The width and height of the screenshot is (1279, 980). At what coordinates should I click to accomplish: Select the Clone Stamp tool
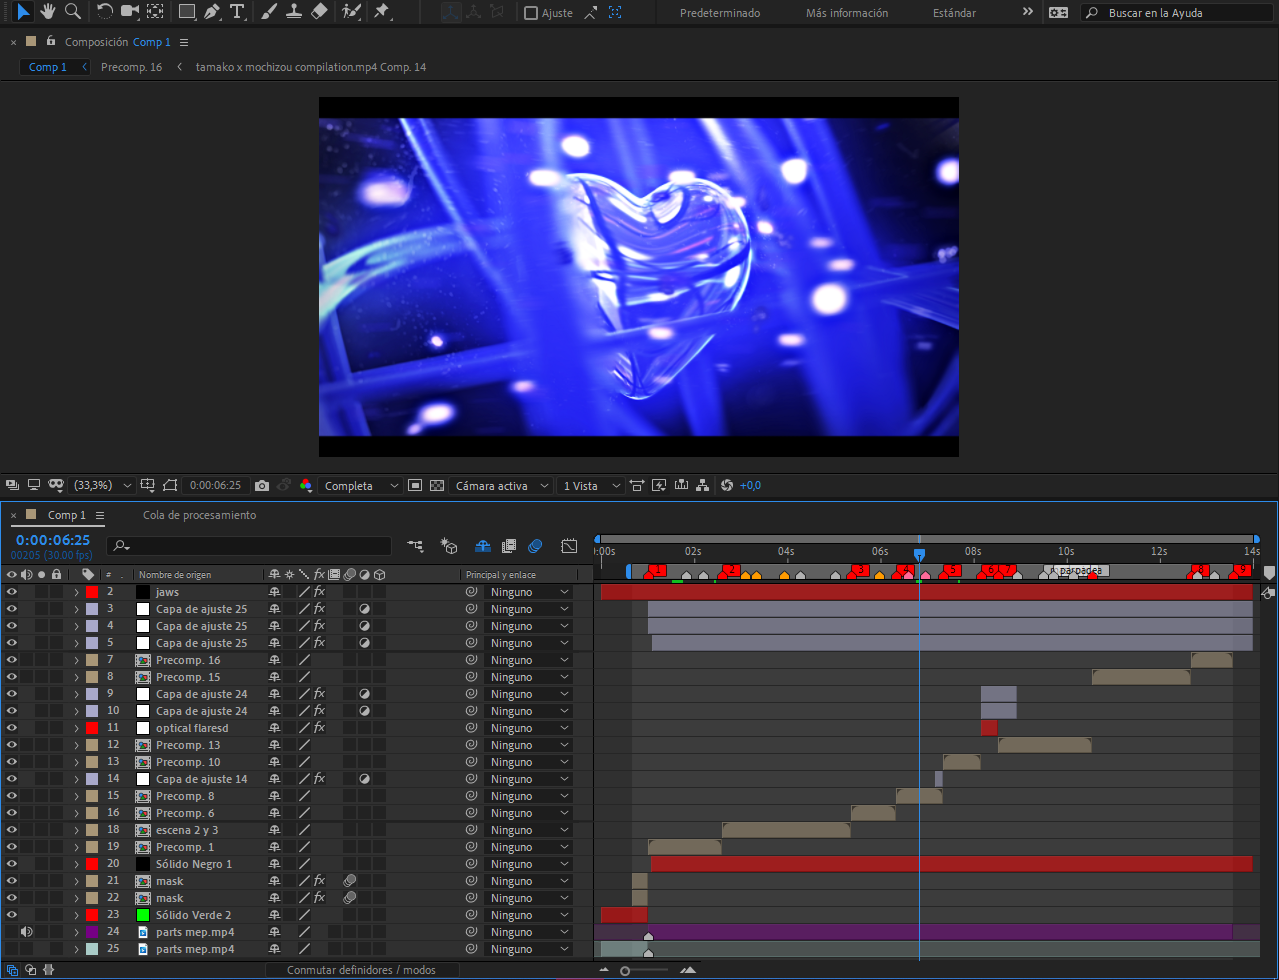point(294,12)
